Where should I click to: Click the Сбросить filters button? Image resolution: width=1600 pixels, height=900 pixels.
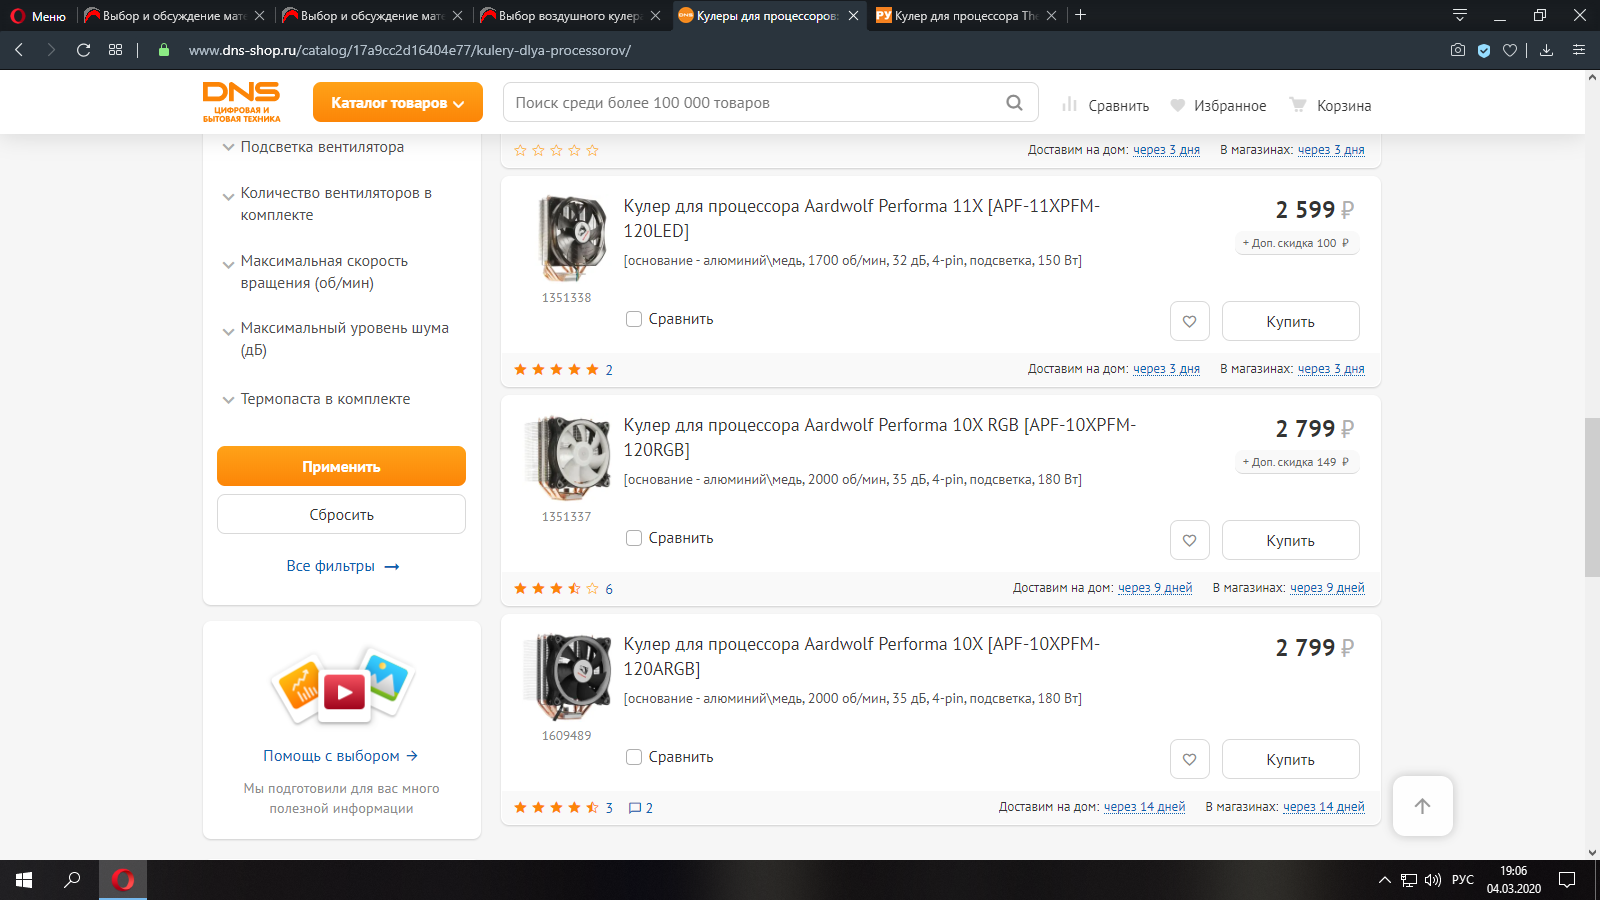coord(341,514)
